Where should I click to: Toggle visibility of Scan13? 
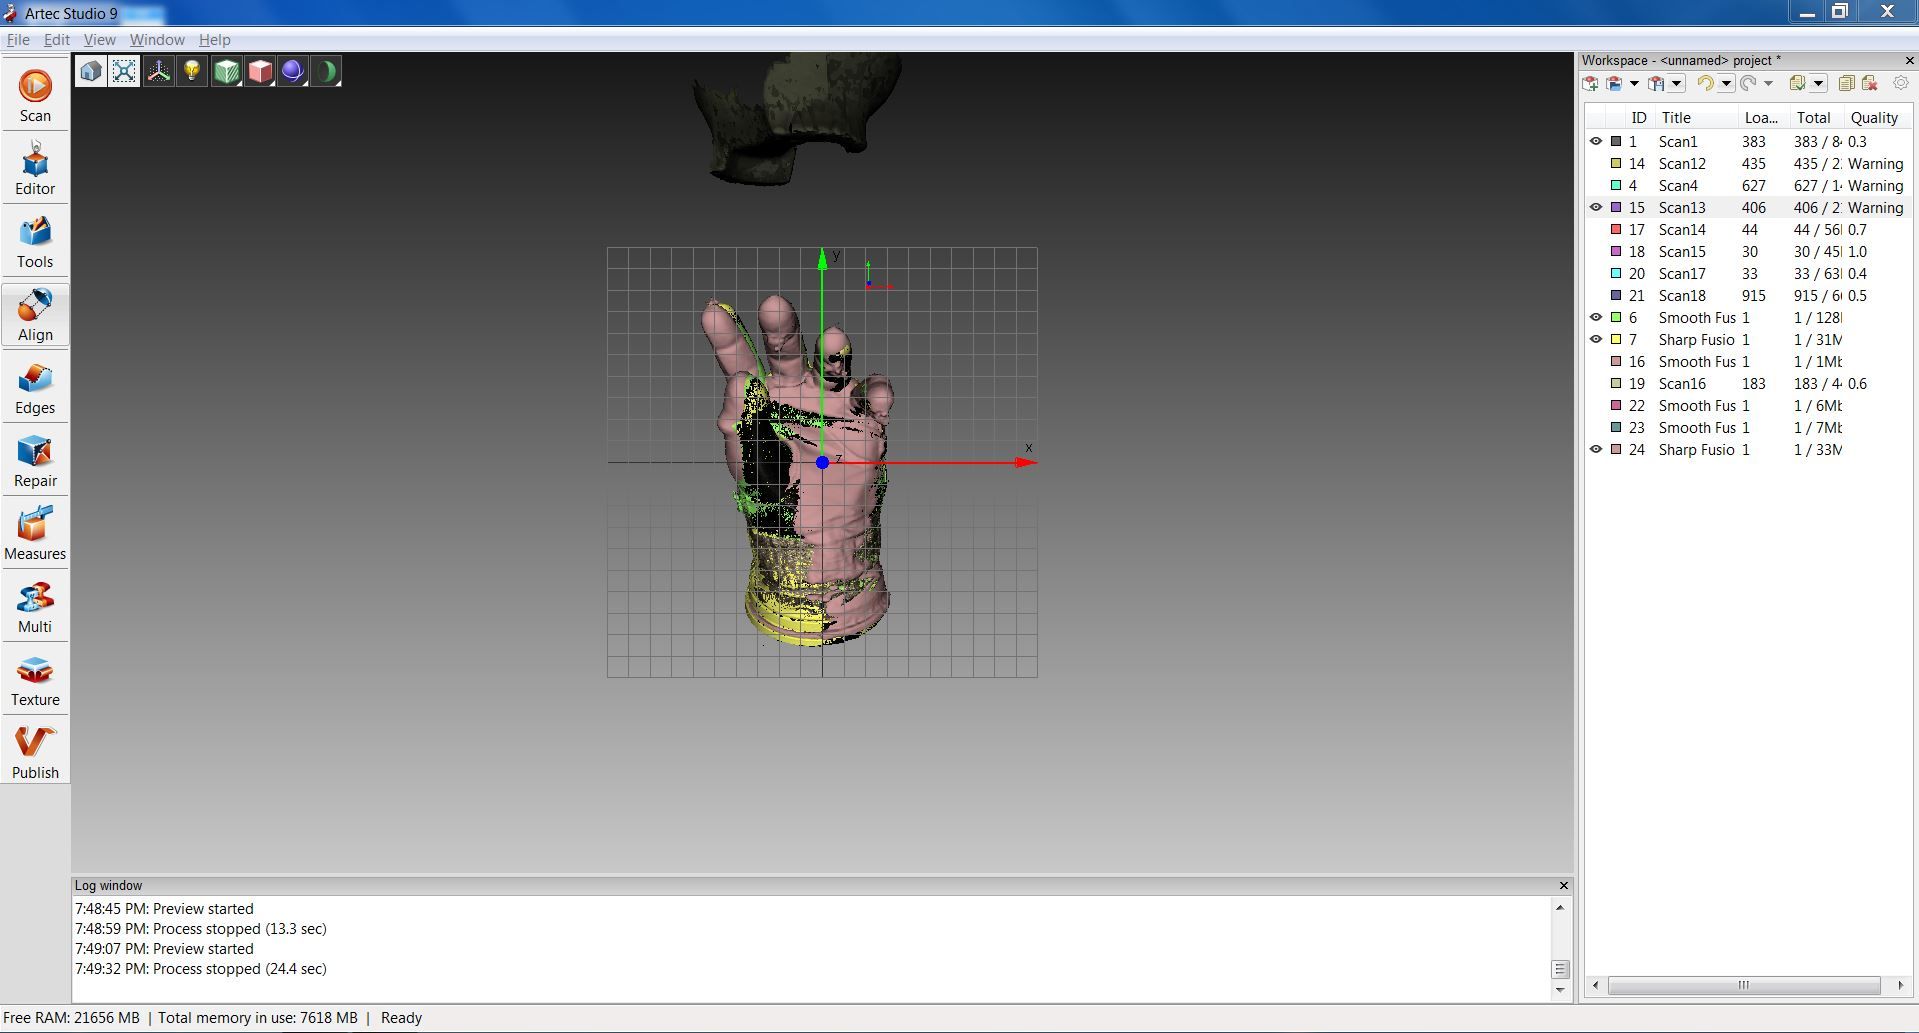click(x=1596, y=207)
